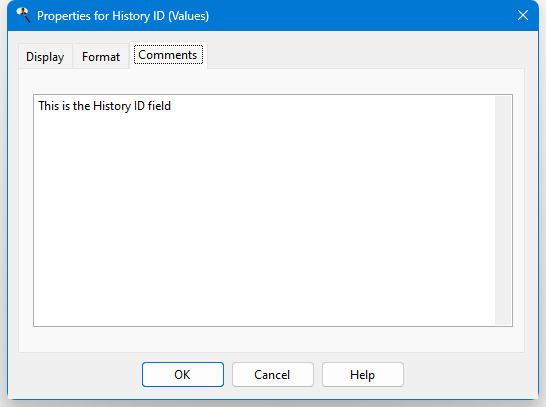Click the Cancel button
This screenshot has width=546, height=407.
[273, 375]
